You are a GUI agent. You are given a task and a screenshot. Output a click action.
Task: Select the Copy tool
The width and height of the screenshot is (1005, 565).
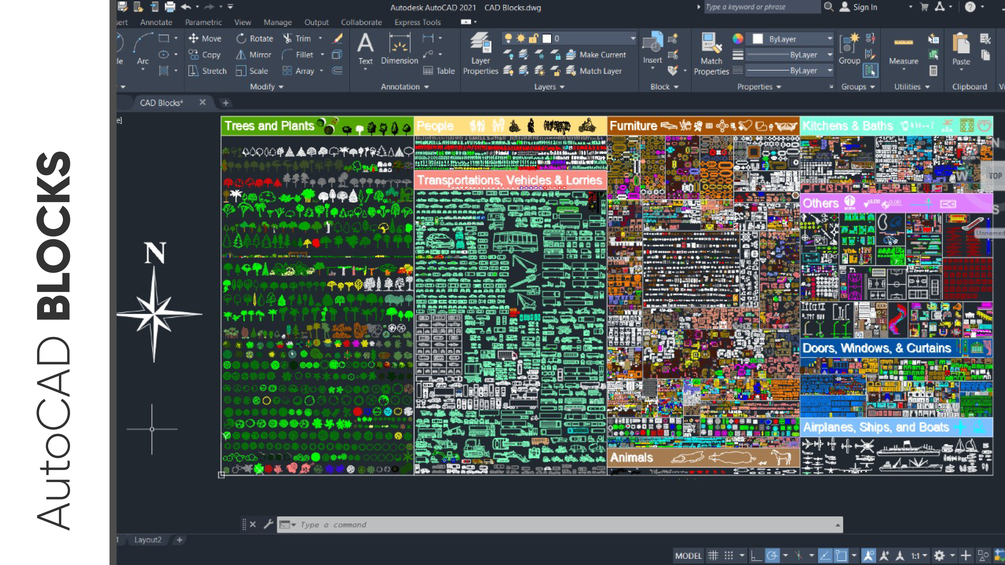pyautogui.click(x=204, y=54)
